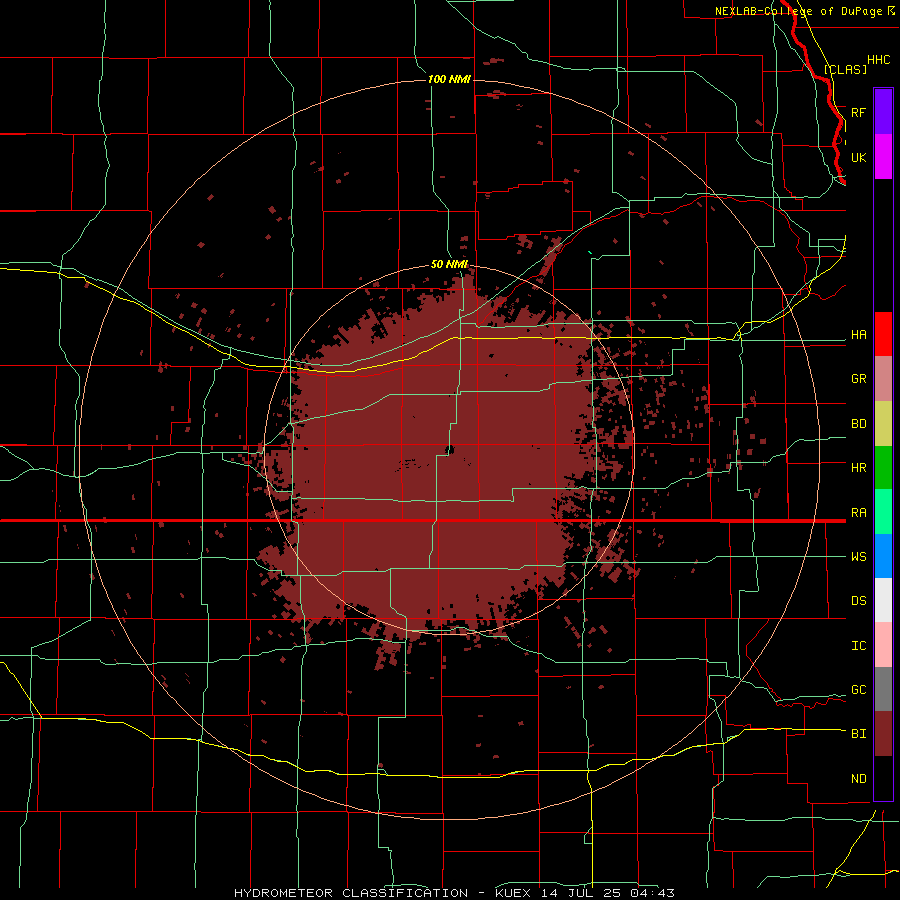The height and width of the screenshot is (900, 900).
Task: Select the WS blue legend swatch
Action: pyautogui.click(x=883, y=556)
